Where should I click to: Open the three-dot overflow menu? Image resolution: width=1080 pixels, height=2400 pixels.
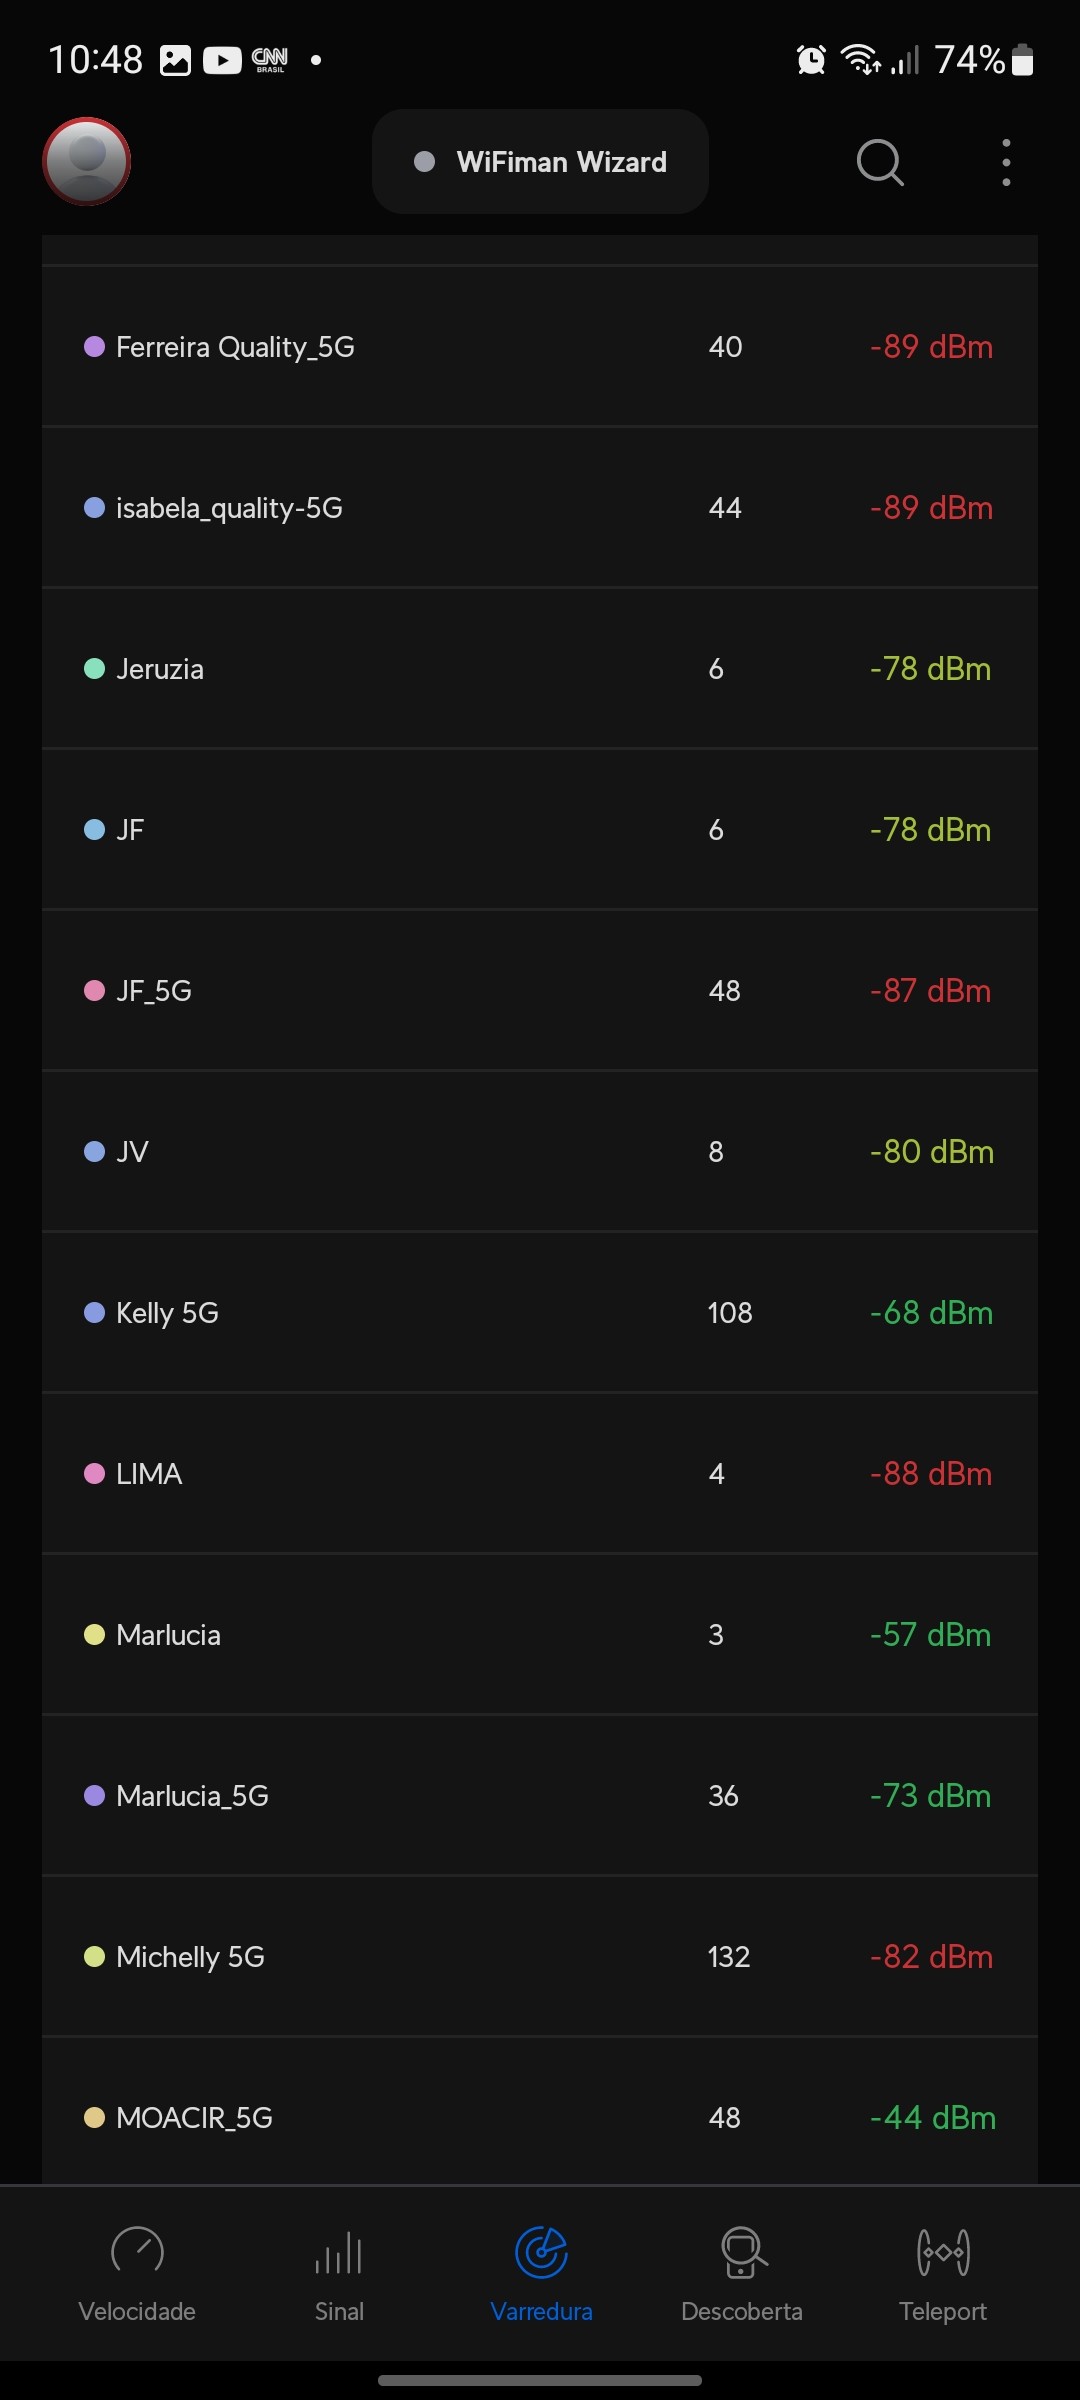[x=1006, y=162]
